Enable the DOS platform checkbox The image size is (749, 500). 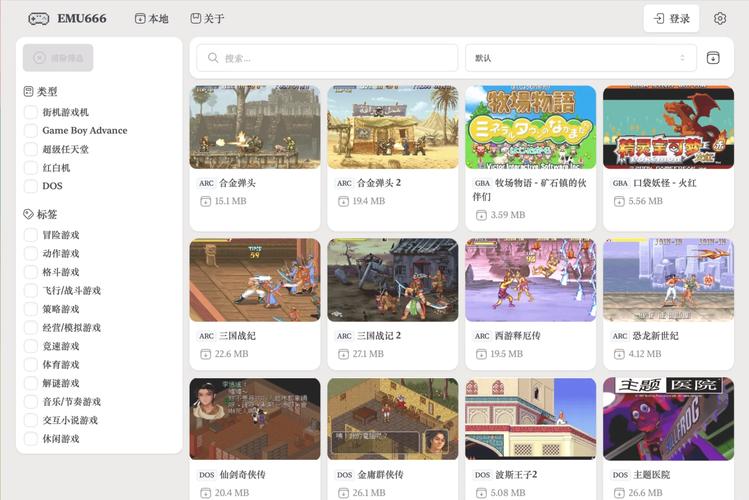[x=31, y=186]
